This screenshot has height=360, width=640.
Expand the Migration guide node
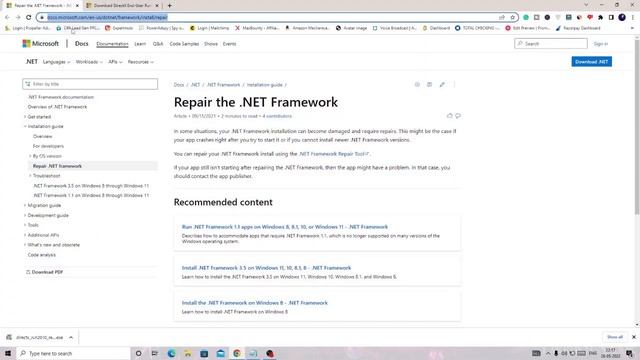click(x=25, y=205)
